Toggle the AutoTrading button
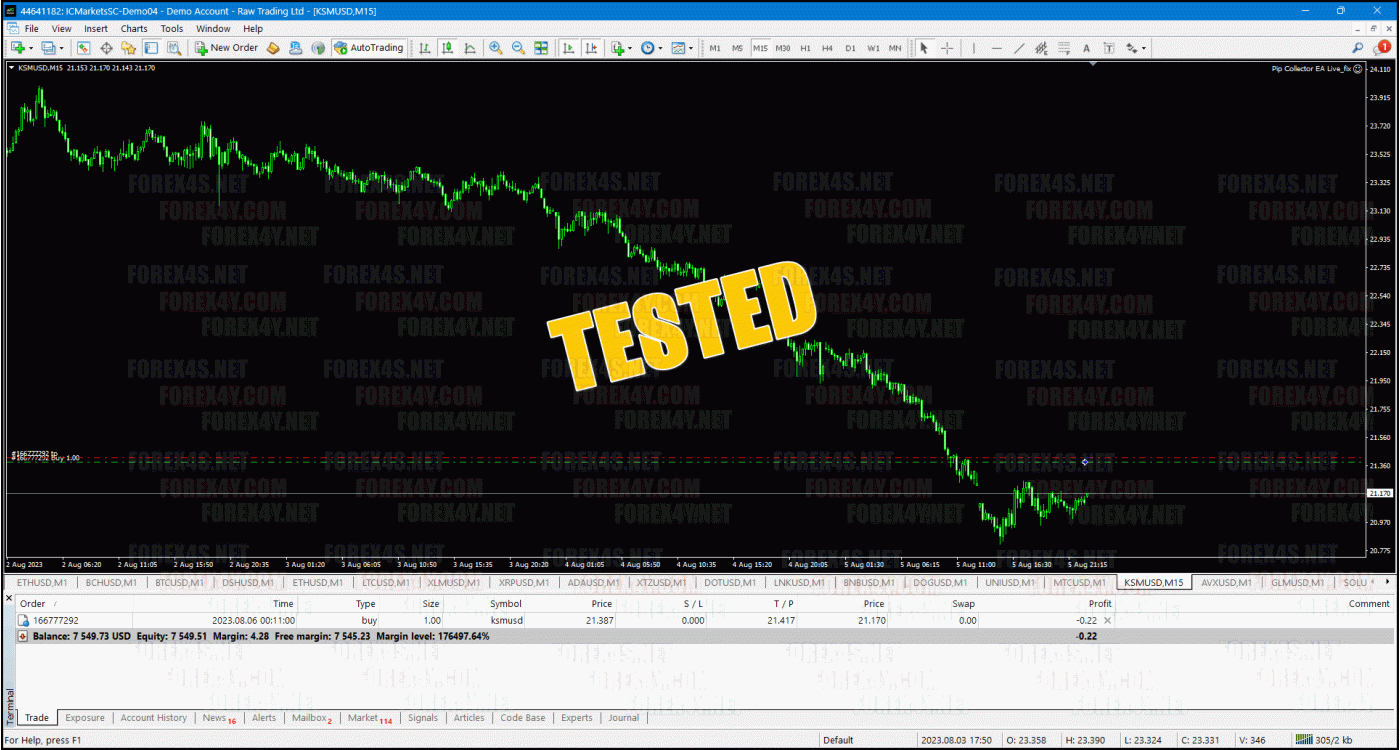The image size is (1400, 750). pyautogui.click(x=369, y=48)
